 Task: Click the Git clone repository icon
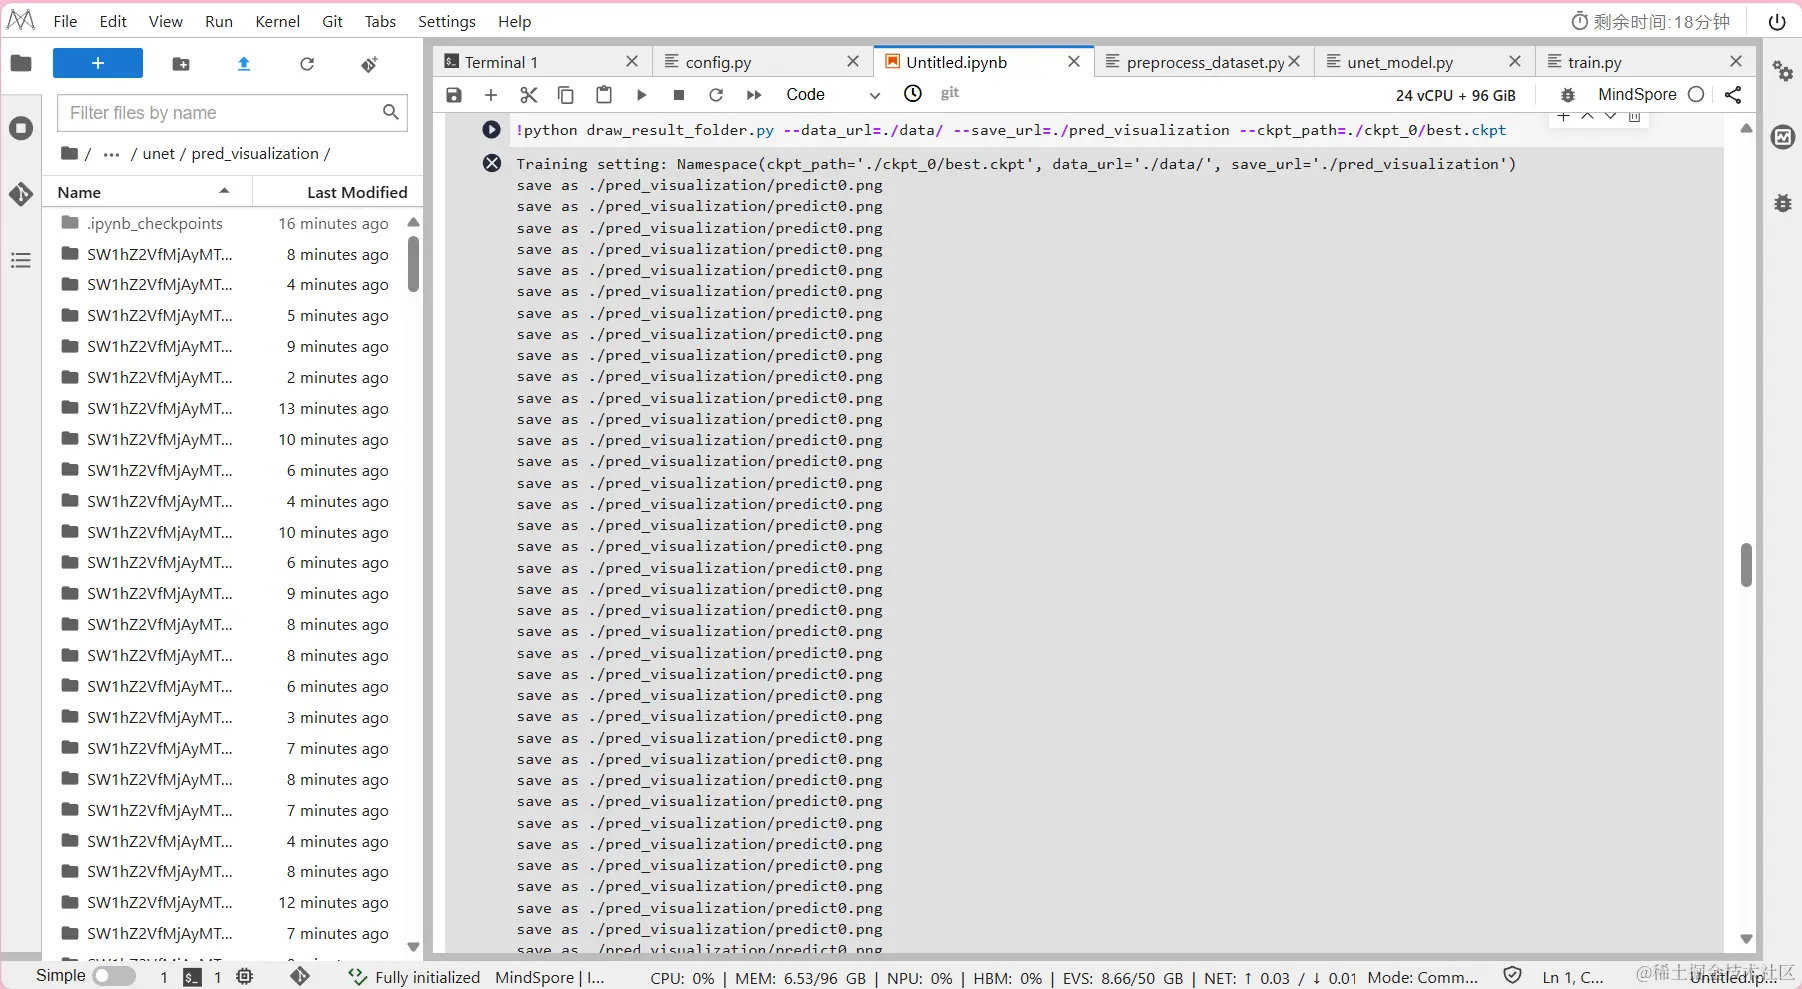coord(369,64)
